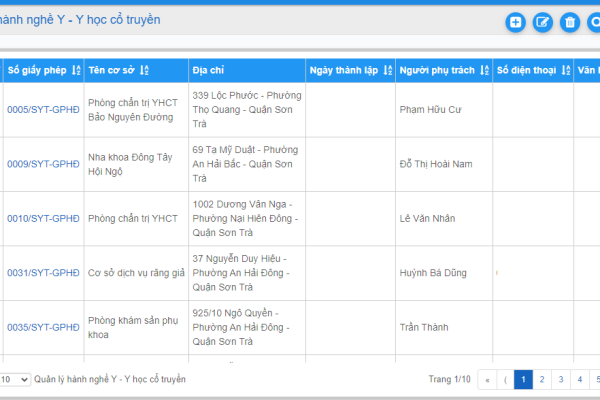This screenshot has width=600, height=400.
Task: Jump to first page with « button
Action: tap(487, 379)
